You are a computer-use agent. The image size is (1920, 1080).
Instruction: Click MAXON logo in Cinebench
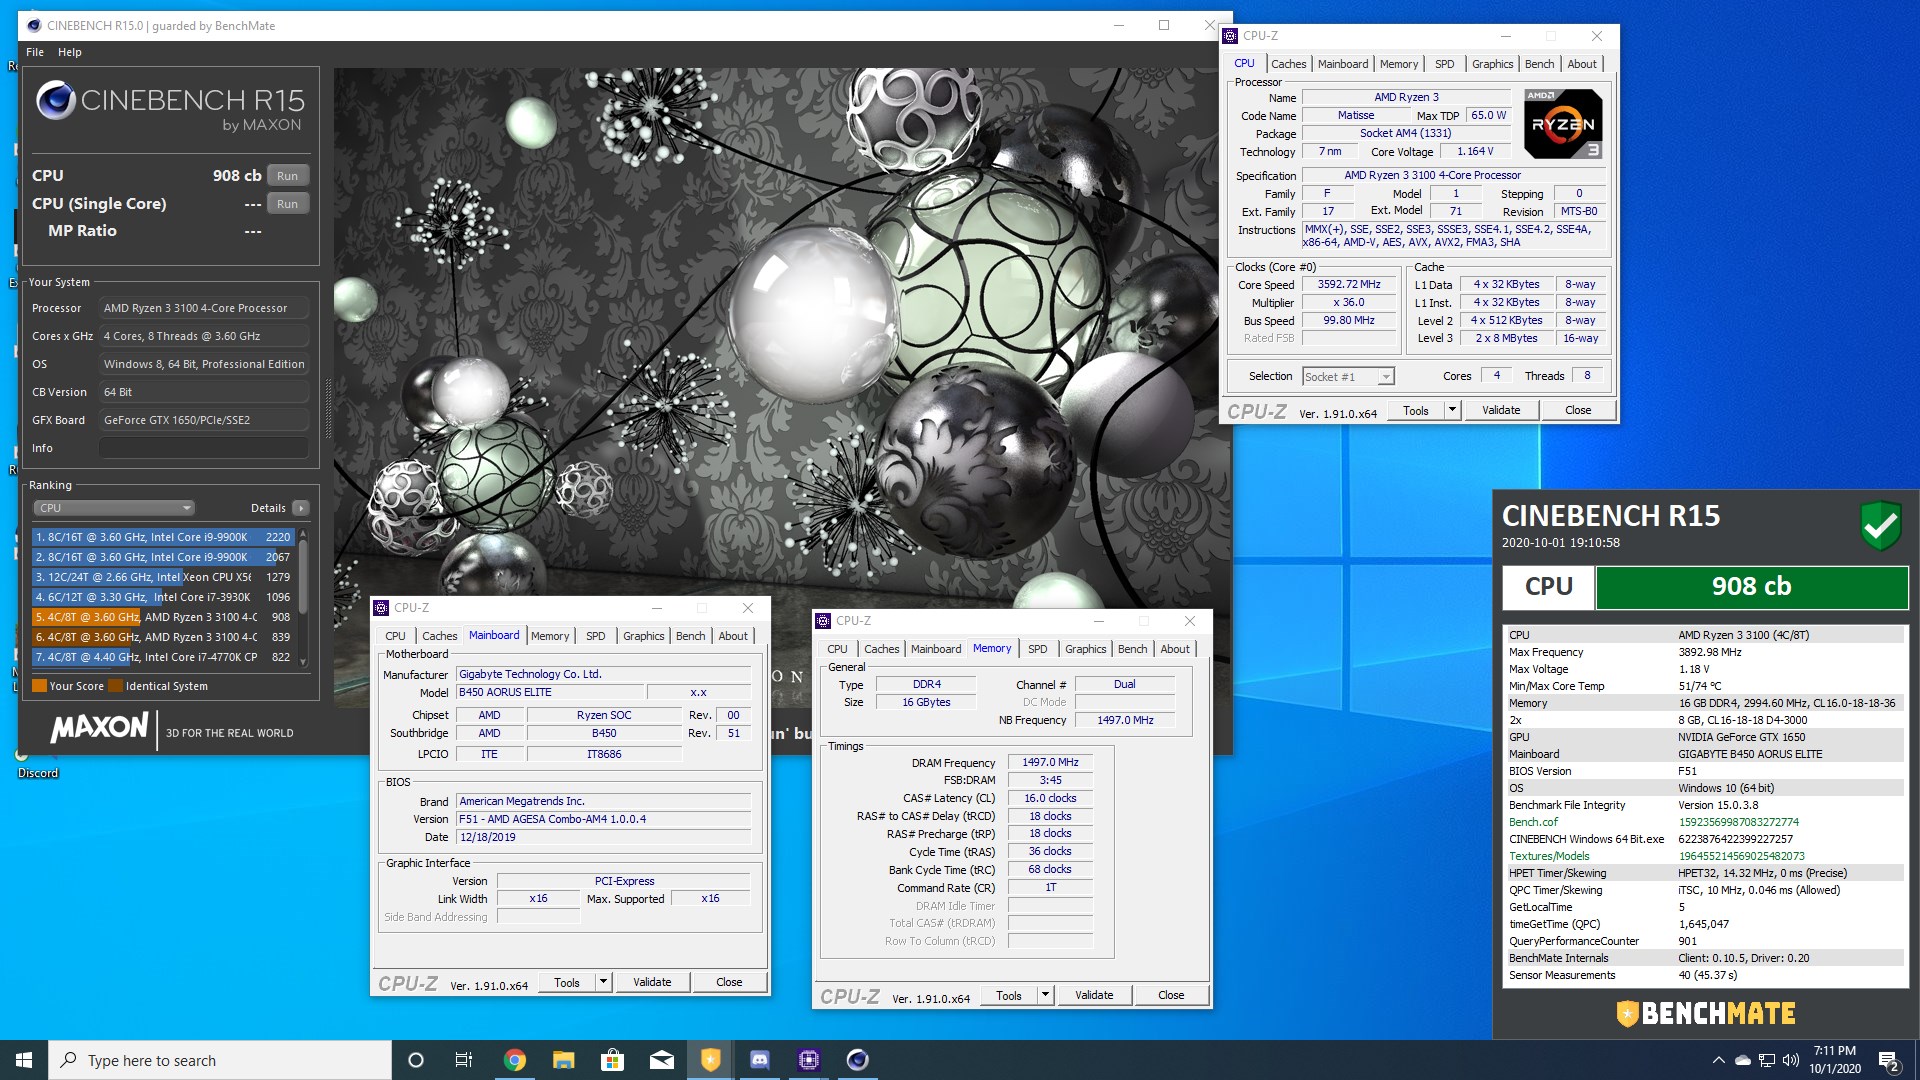point(100,727)
